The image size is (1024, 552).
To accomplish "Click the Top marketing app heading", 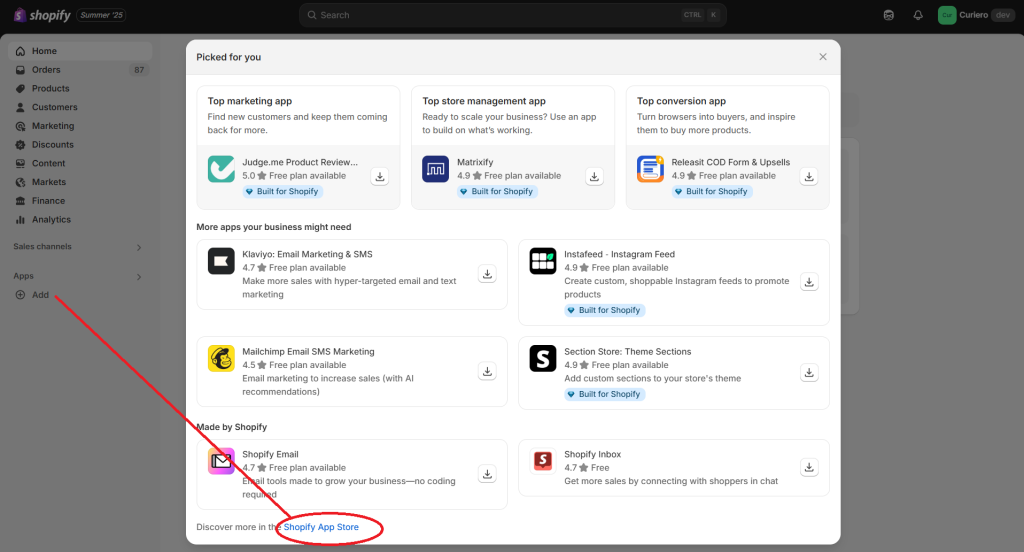I will pos(249,101).
